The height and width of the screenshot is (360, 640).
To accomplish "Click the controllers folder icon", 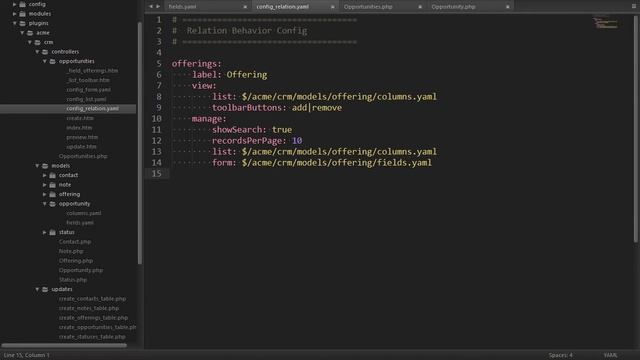I will [45, 52].
